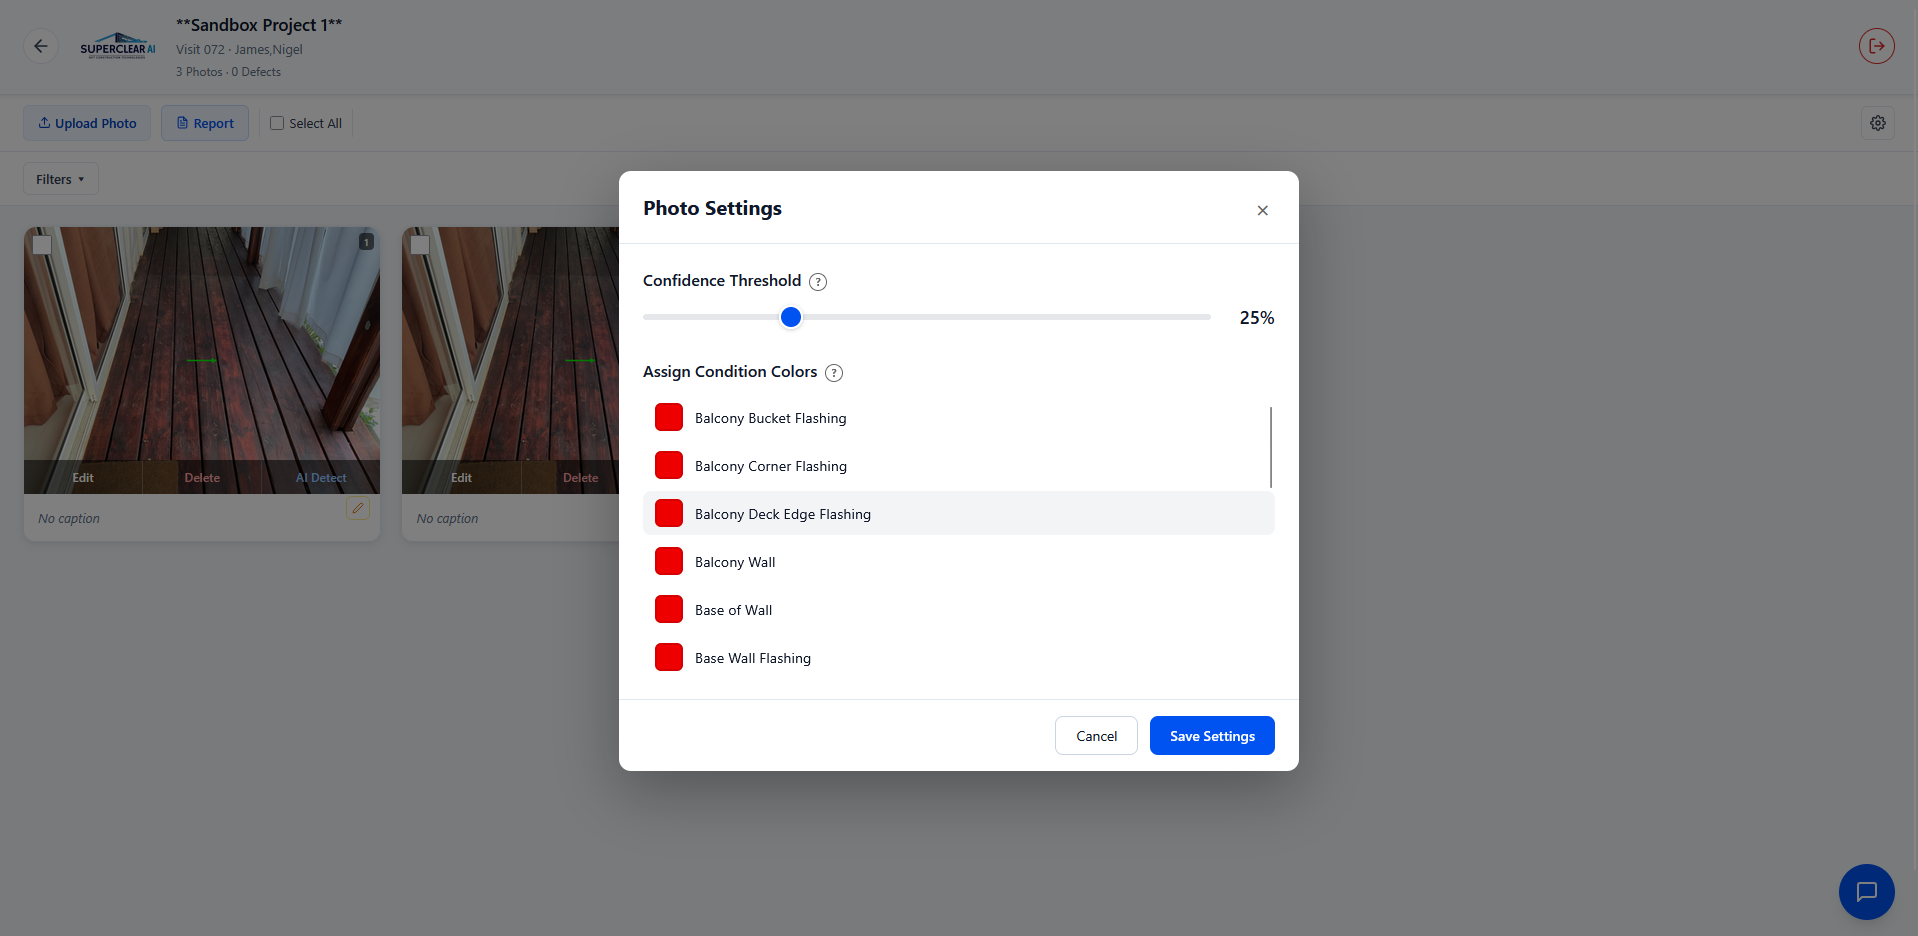Click the Balcony Corner Flashing label
The height and width of the screenshot is (936, 1918).
pyautogui.click(x=771, y=466)
